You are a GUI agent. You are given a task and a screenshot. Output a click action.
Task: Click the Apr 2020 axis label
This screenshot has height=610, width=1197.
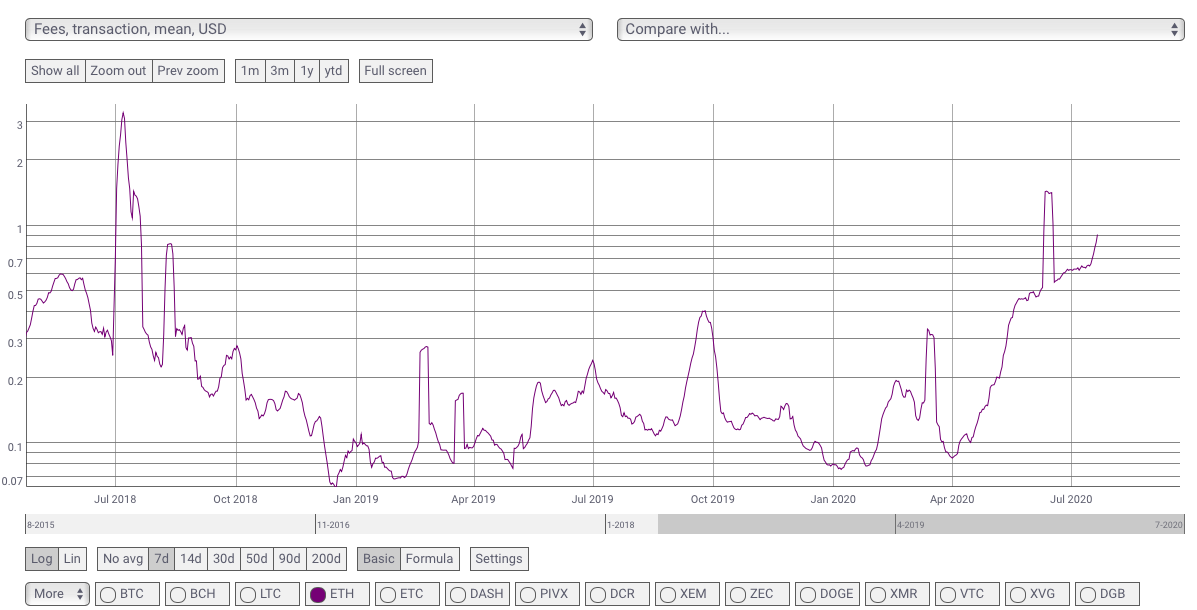tap(952, 499)
